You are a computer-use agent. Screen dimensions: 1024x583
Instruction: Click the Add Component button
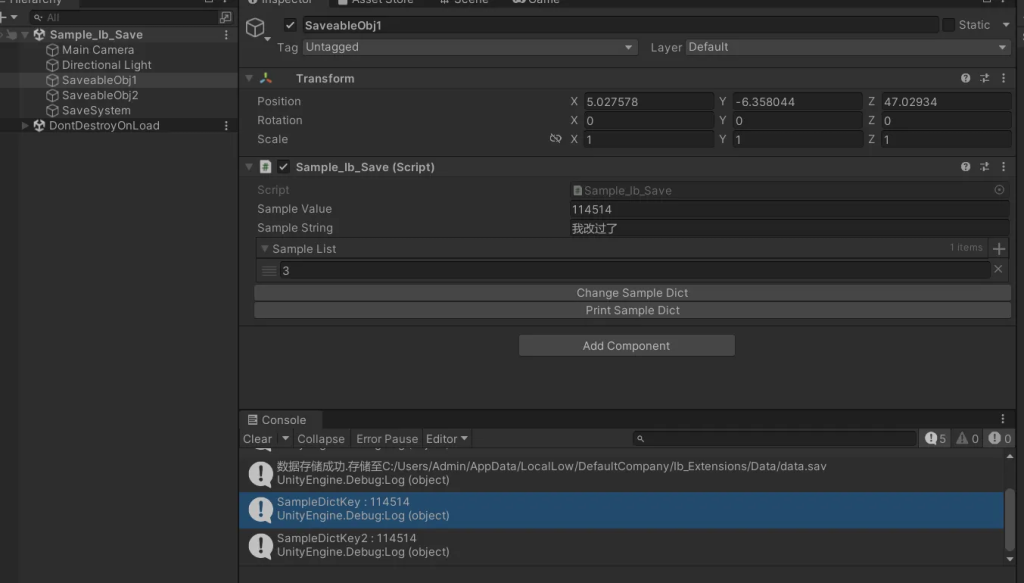click(x=626, y=345)
